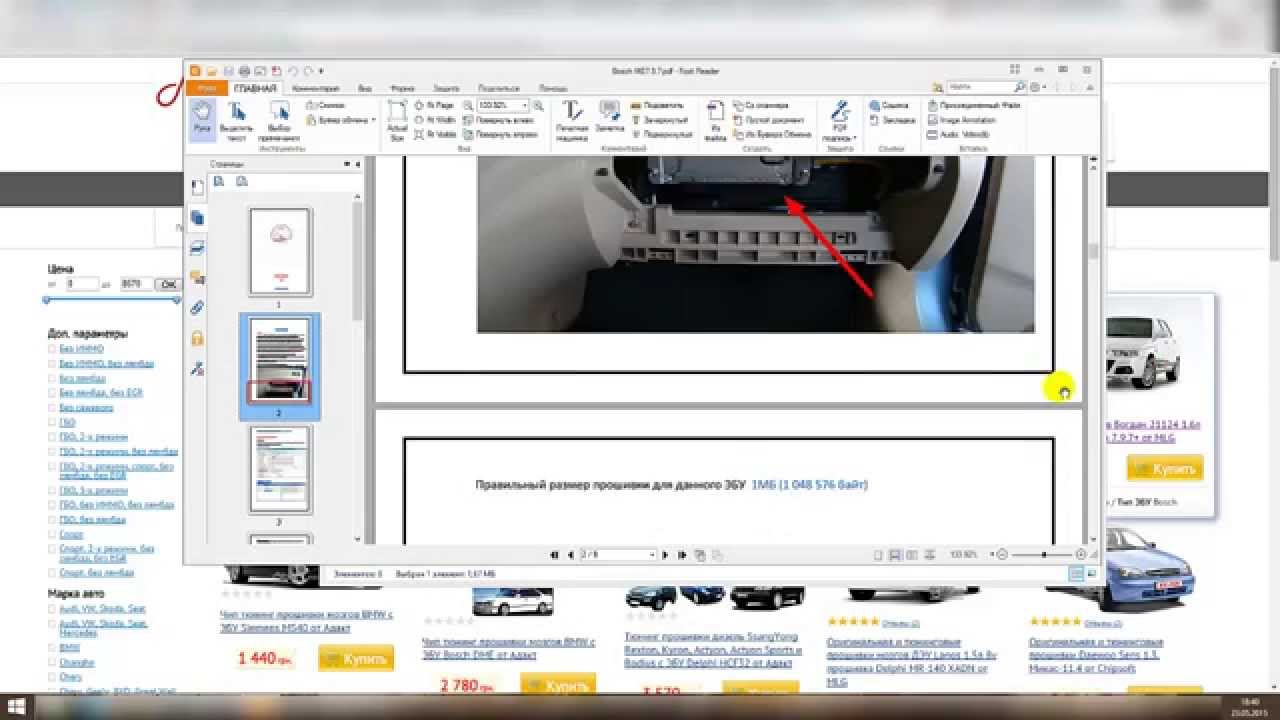The width and height of the screenshot is (1280, 720).
Task: Select the Note comment tool
Action: click(609, 117)
